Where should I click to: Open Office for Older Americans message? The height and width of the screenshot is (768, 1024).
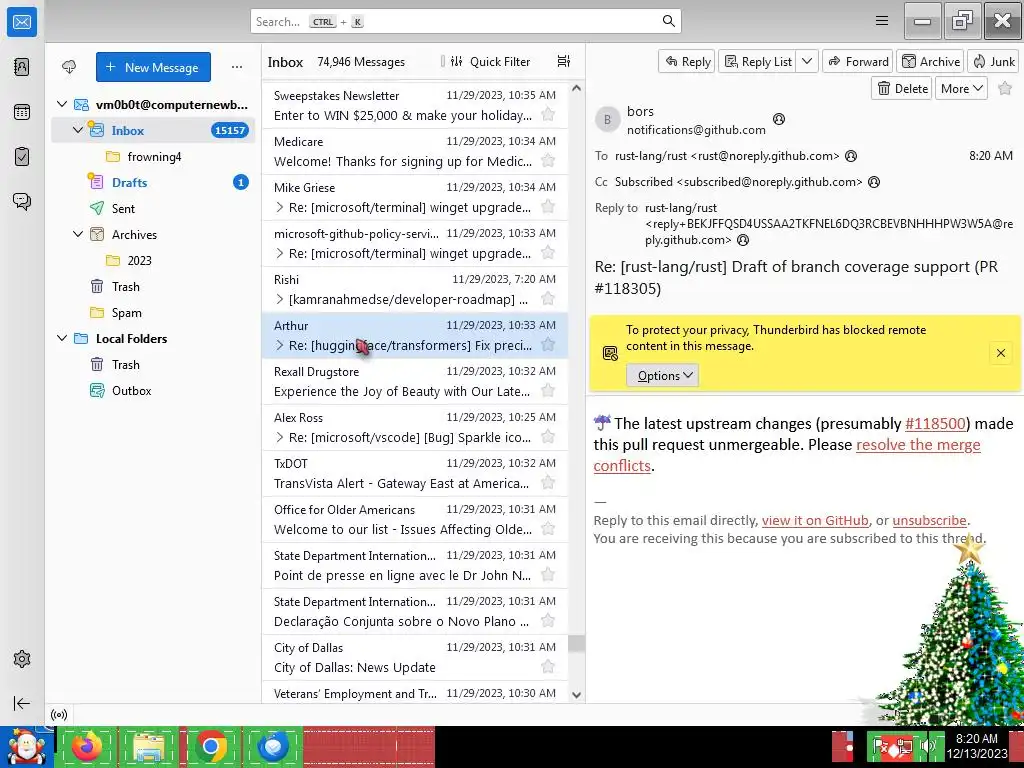415,519
